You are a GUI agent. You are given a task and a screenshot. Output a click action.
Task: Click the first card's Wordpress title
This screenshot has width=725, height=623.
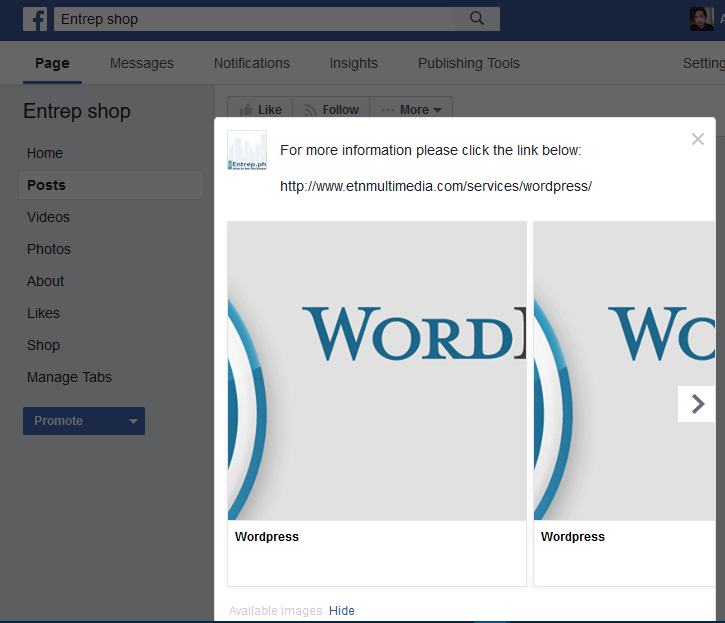267,537
